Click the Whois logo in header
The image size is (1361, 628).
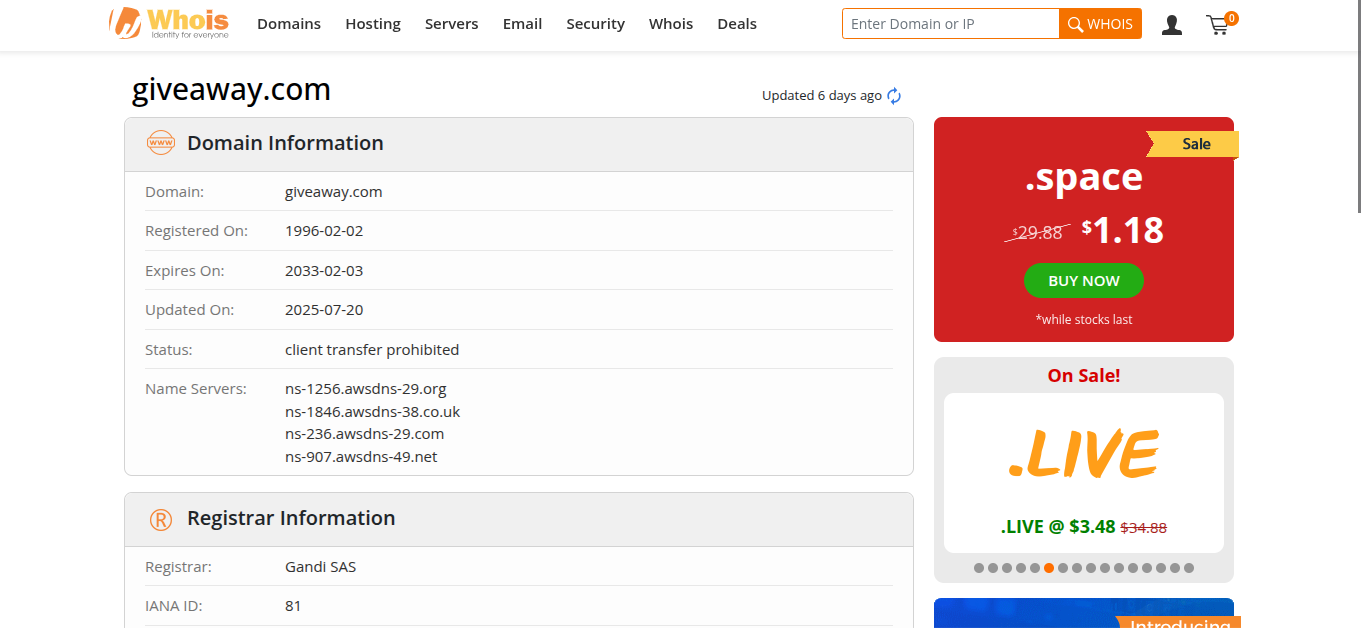point(169,23)
